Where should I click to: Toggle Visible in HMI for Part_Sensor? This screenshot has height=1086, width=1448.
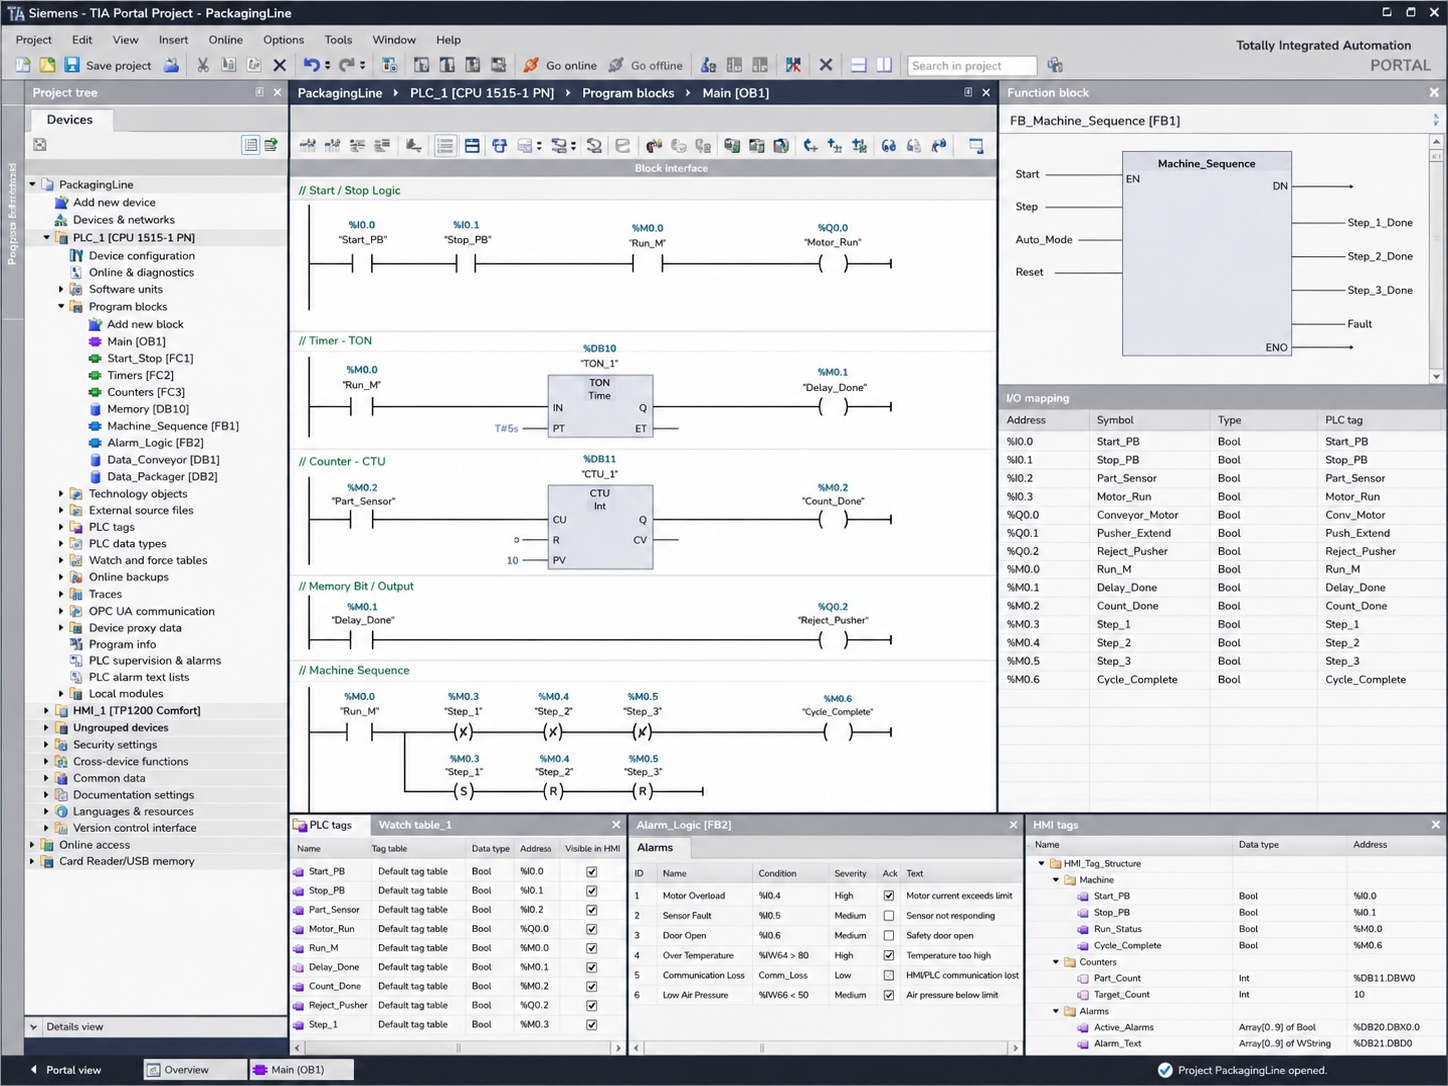tap(592, 910)
